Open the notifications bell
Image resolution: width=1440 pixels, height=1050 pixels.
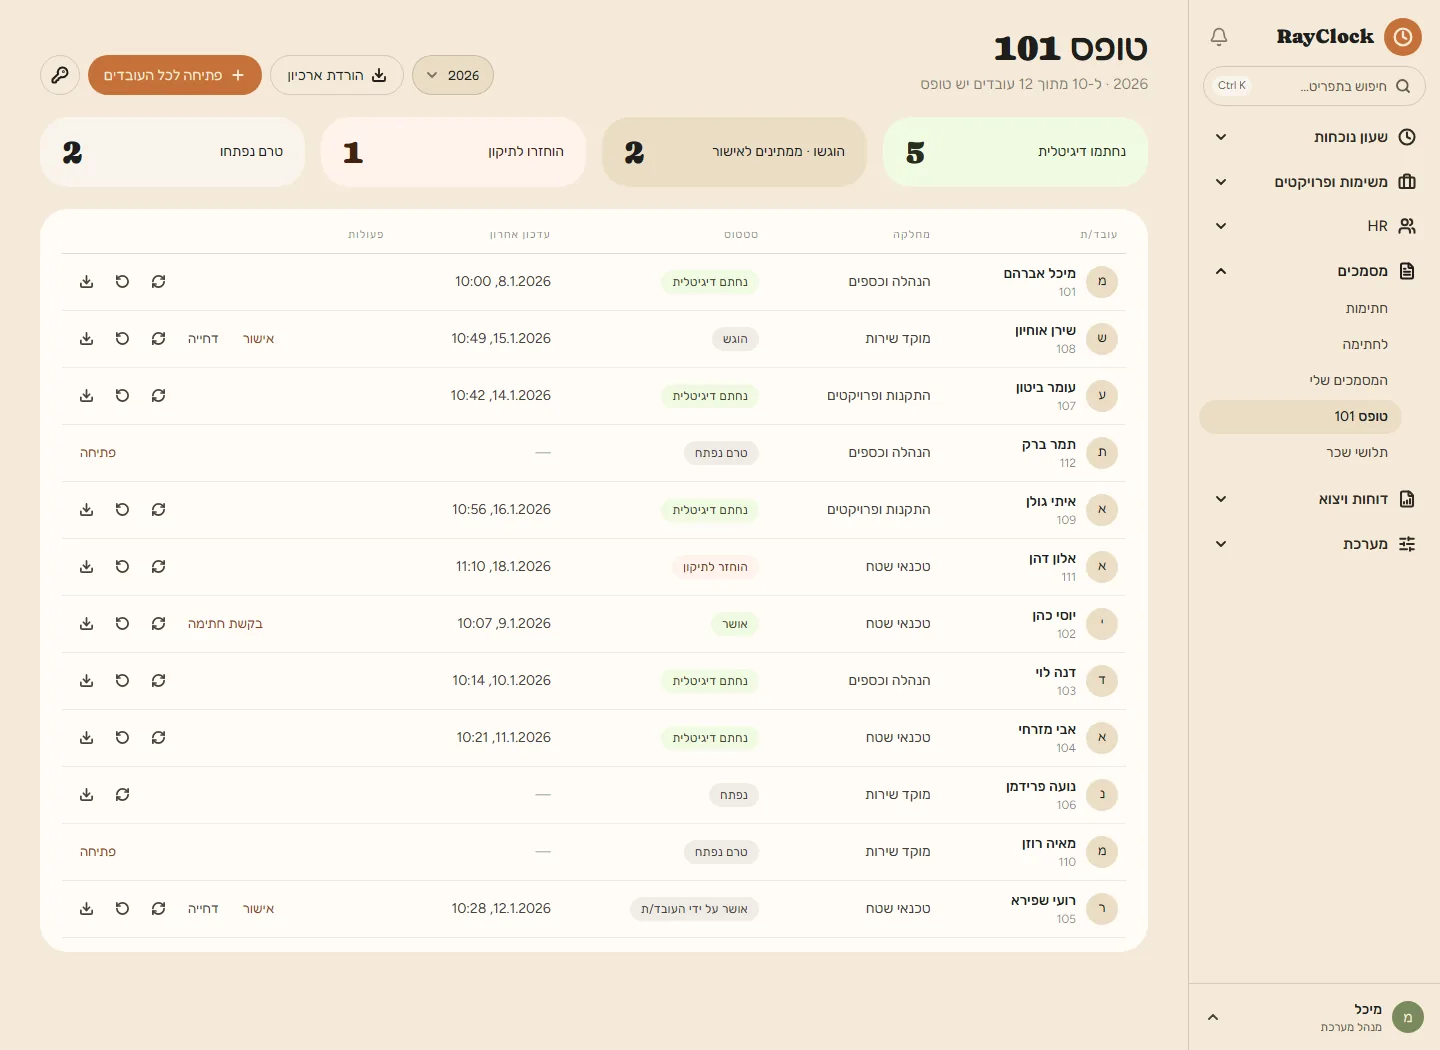1218,37
